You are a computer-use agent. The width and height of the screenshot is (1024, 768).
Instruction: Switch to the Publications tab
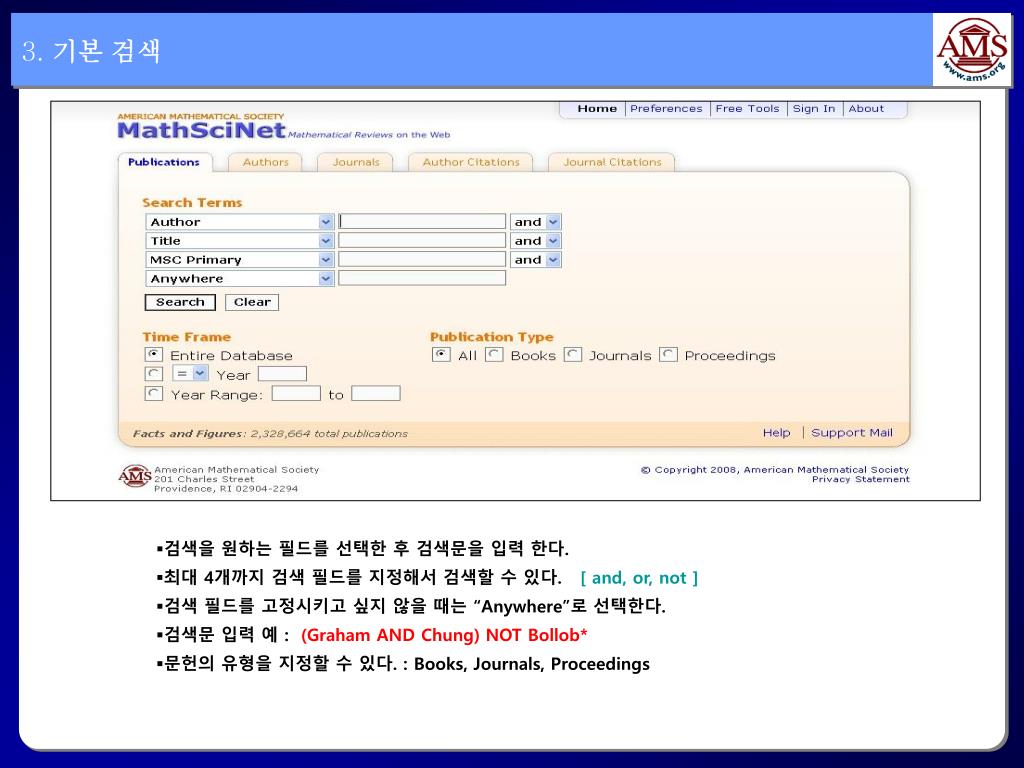pyautogui.click(x=164, y=162)
